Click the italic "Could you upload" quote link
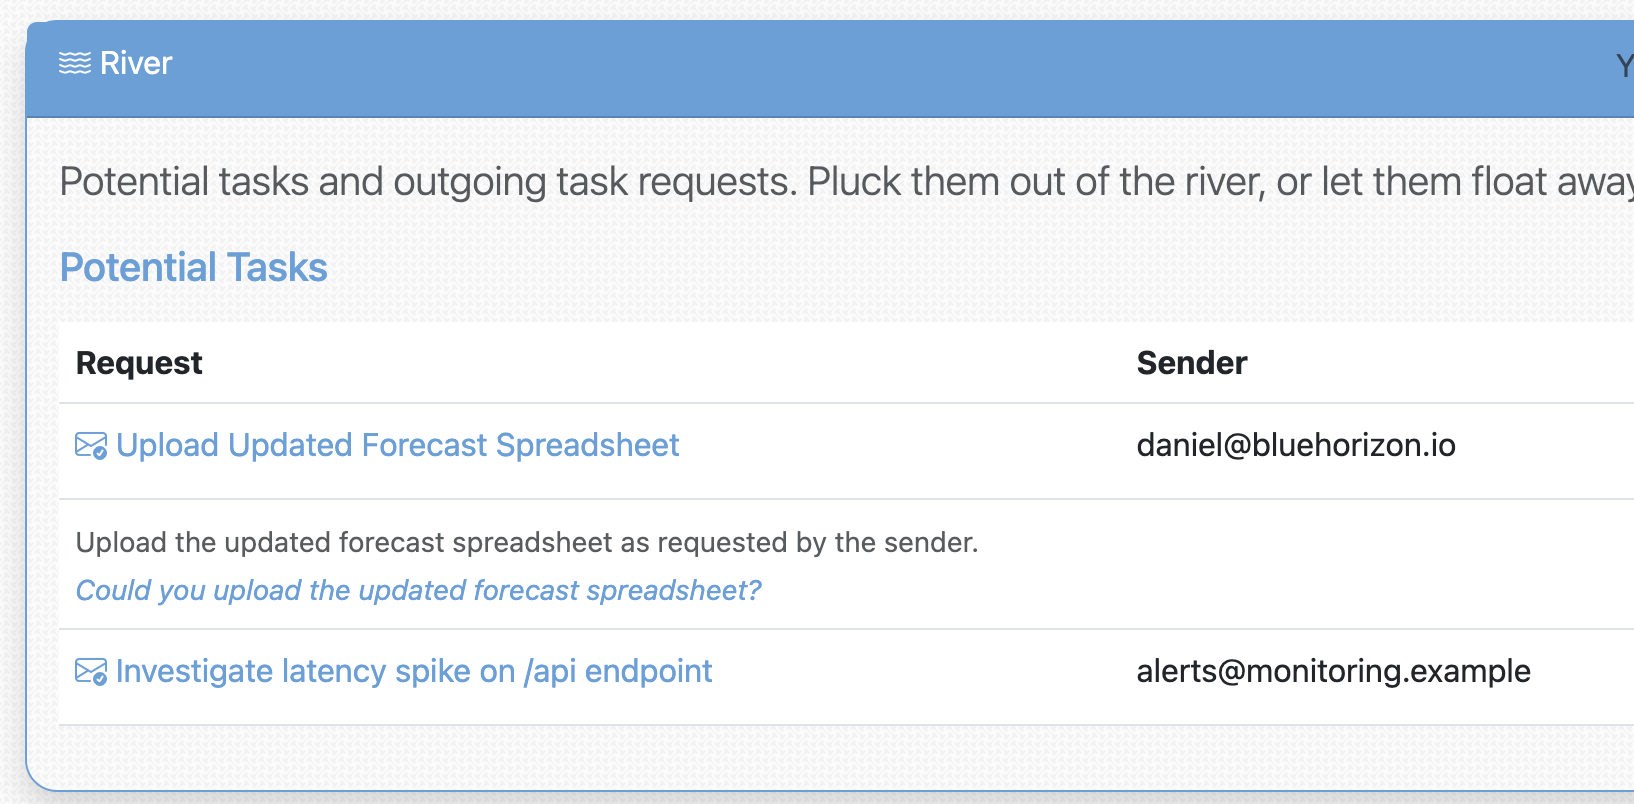Image resolution: width=1634 pixels, height=804 pixels. 418,590
